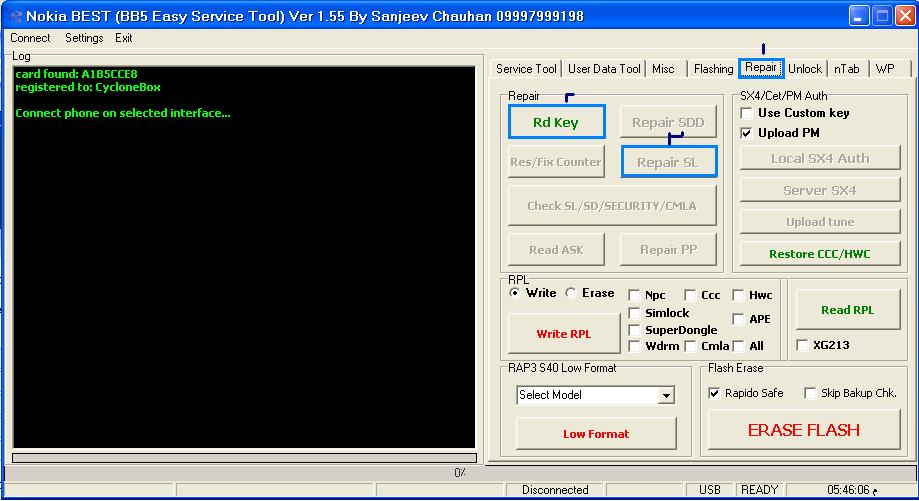
Task: Open the Connect menu
Action: (x=30, y=38)
